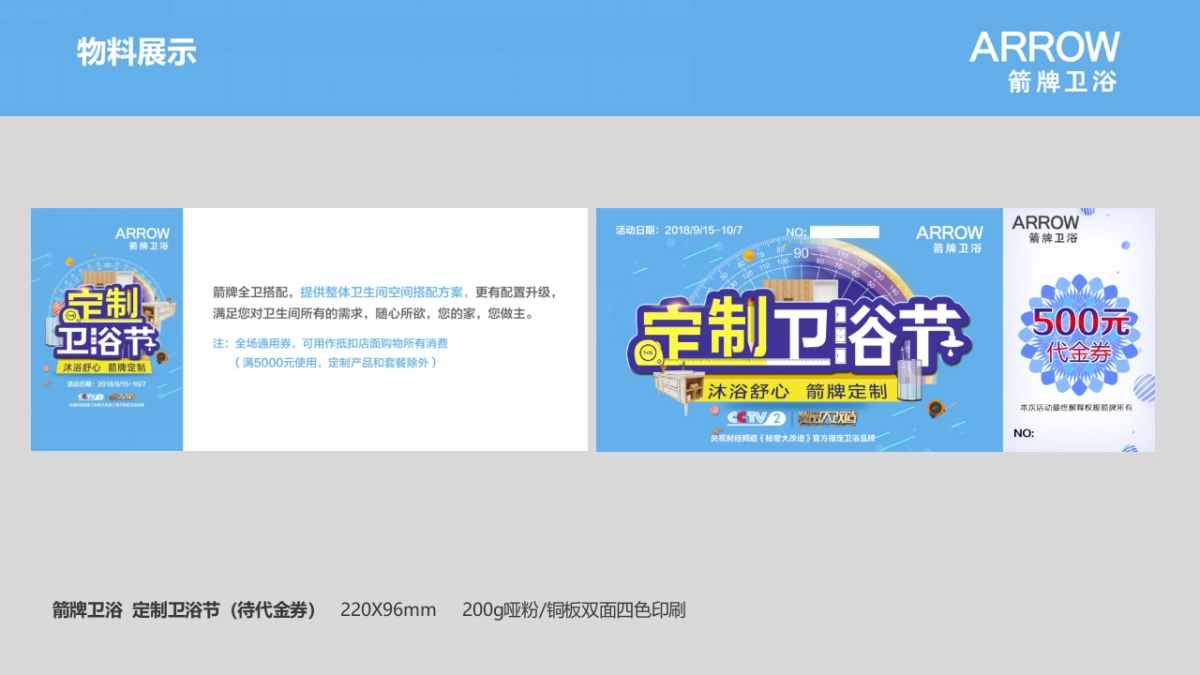Click the 秘密大改造 program logo

(x=828, y=417)
